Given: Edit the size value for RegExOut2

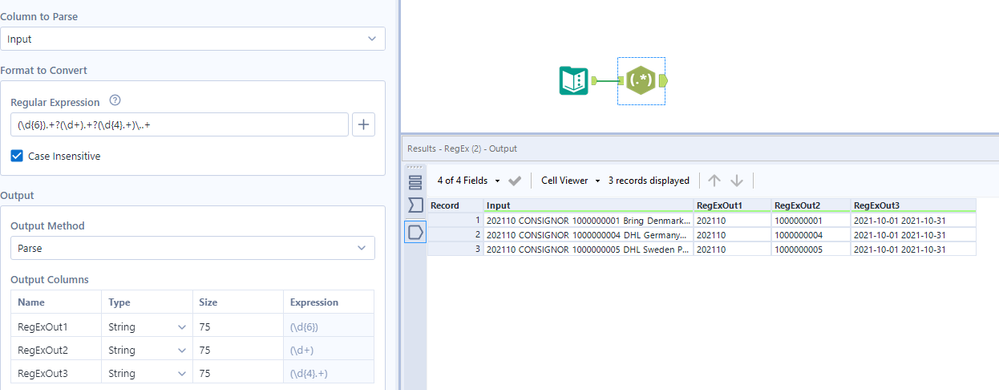Looking at the screenshot, I should tap(238, 350).
